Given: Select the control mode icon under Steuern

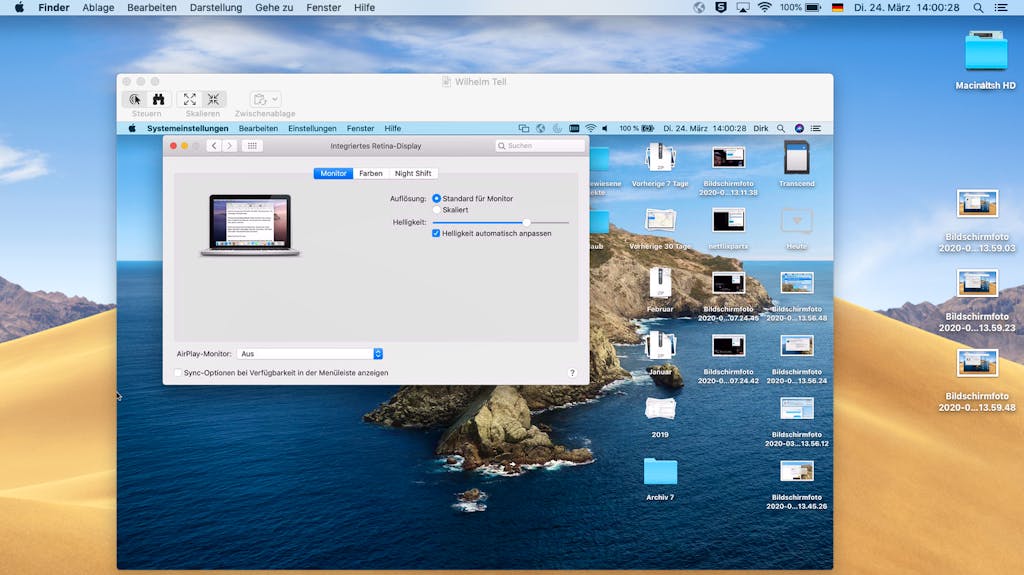Looking at the screenshot, I should pos(135,99).
